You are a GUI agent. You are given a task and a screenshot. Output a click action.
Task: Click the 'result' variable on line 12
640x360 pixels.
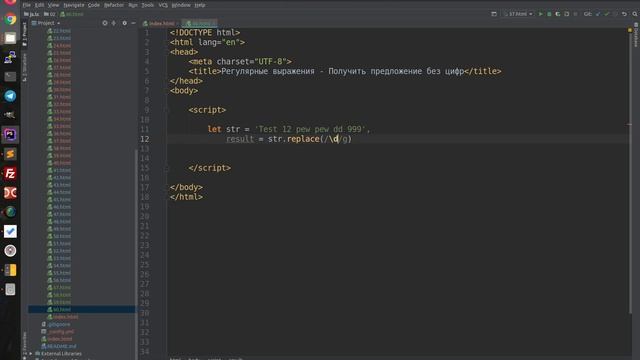point(240,139)
